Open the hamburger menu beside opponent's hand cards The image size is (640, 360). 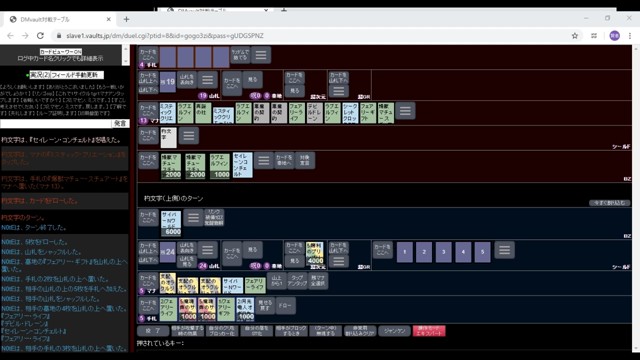[x=261, y=55]
